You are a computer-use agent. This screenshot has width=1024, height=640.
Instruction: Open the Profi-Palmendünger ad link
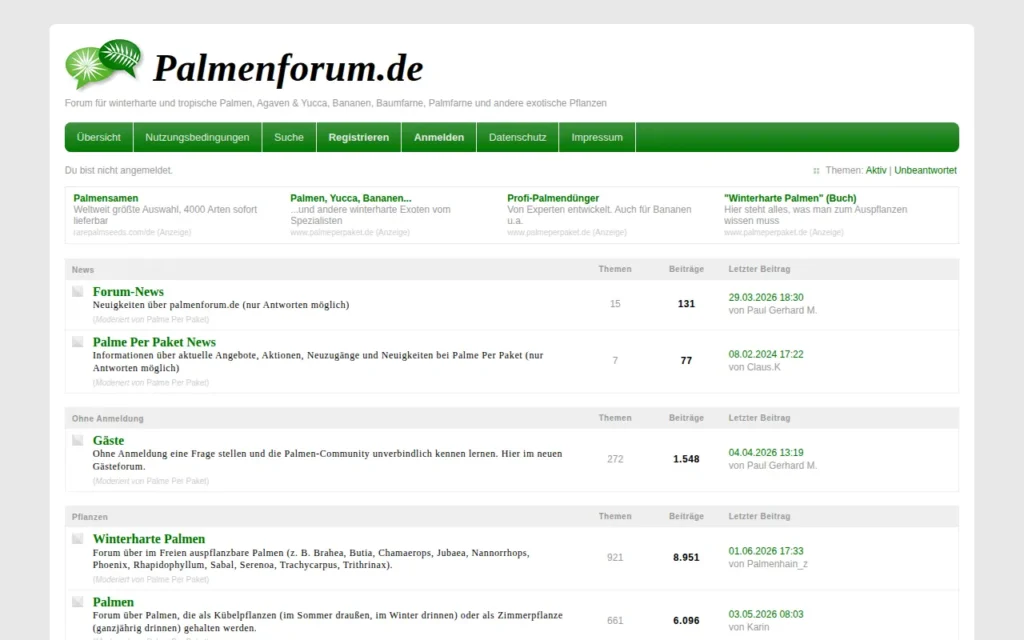pos(552,198)
